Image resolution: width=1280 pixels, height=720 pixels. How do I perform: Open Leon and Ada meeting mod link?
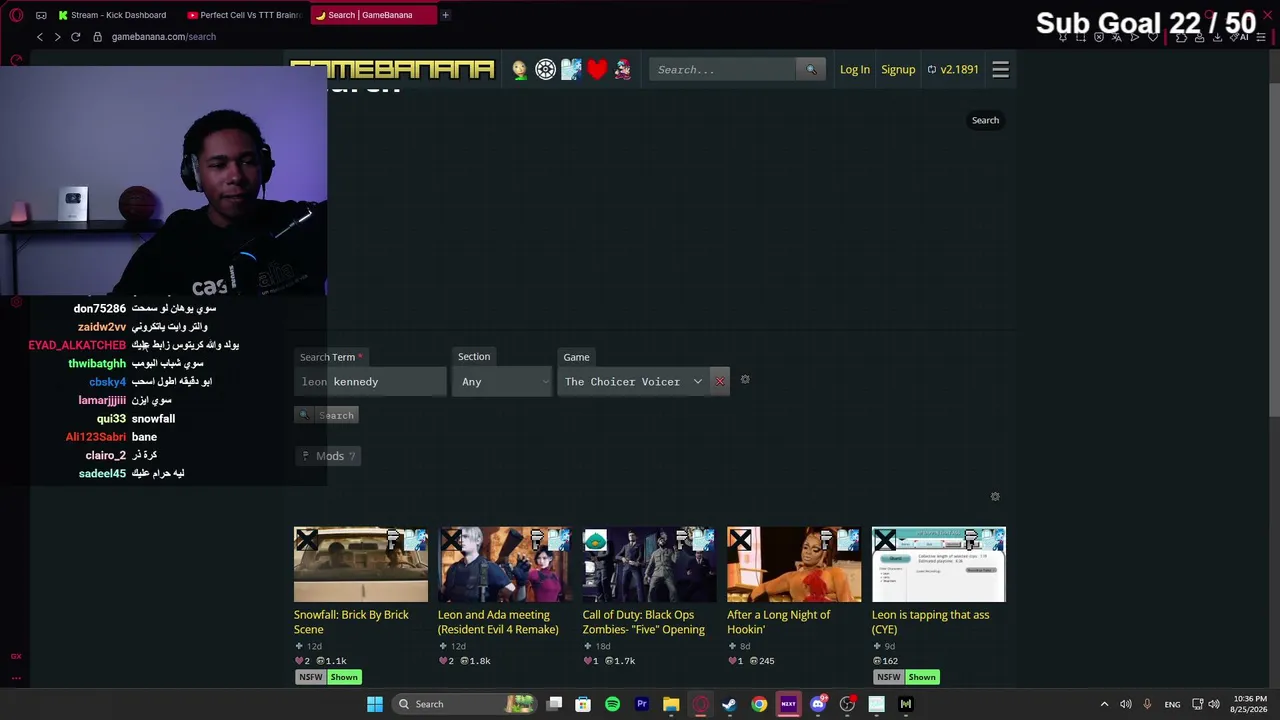[498, 622]
